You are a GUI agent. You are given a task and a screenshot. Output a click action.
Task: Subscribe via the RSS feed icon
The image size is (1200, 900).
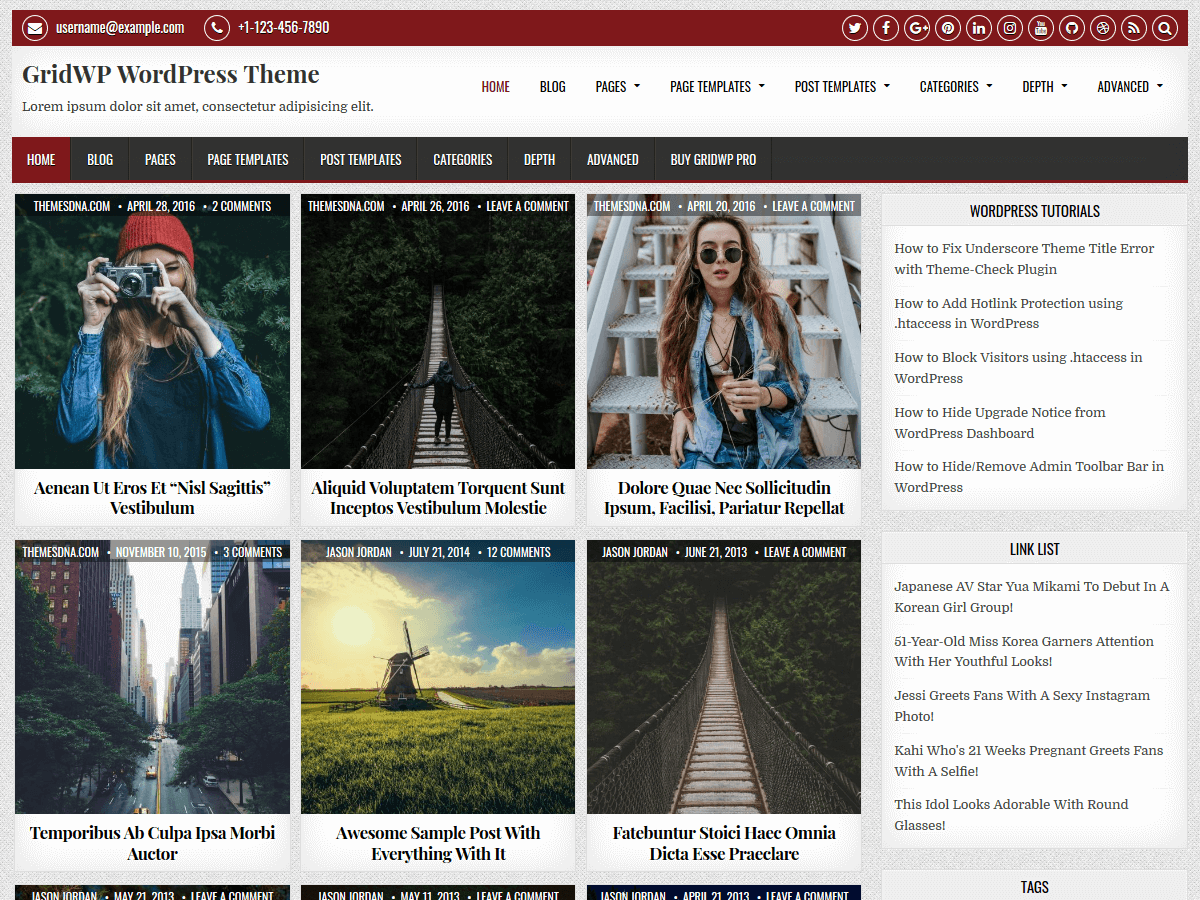tap(1133, 28)
